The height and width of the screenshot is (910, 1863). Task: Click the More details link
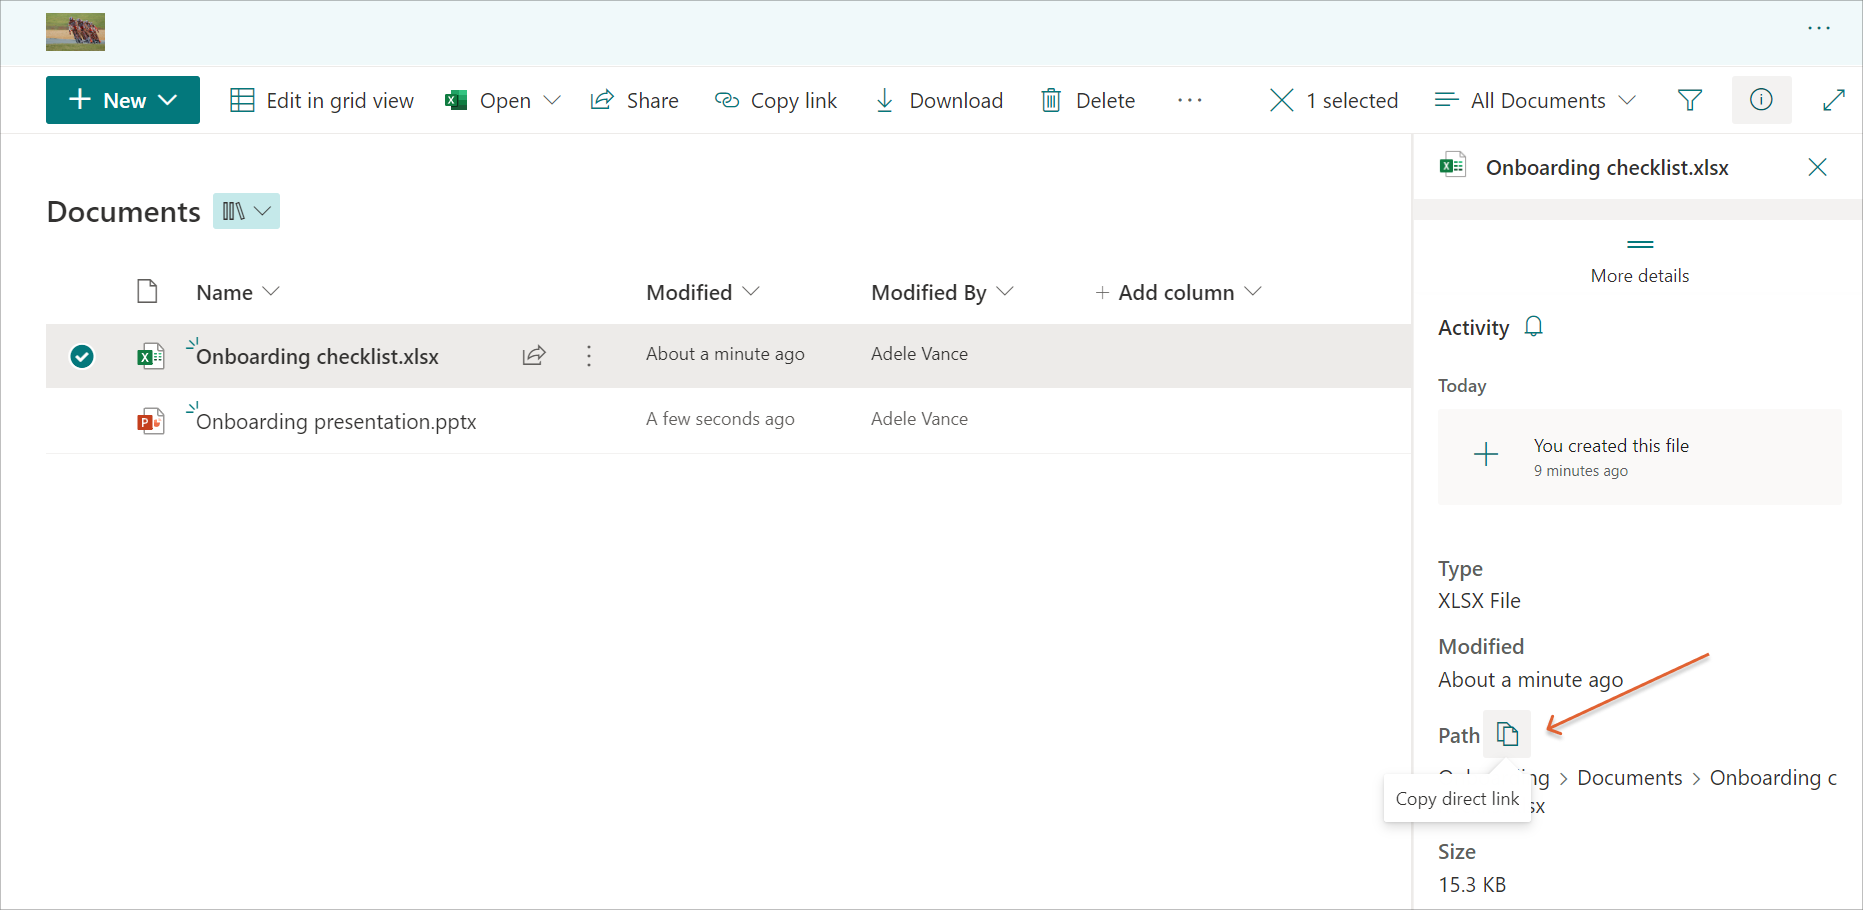click(1639, 276)
